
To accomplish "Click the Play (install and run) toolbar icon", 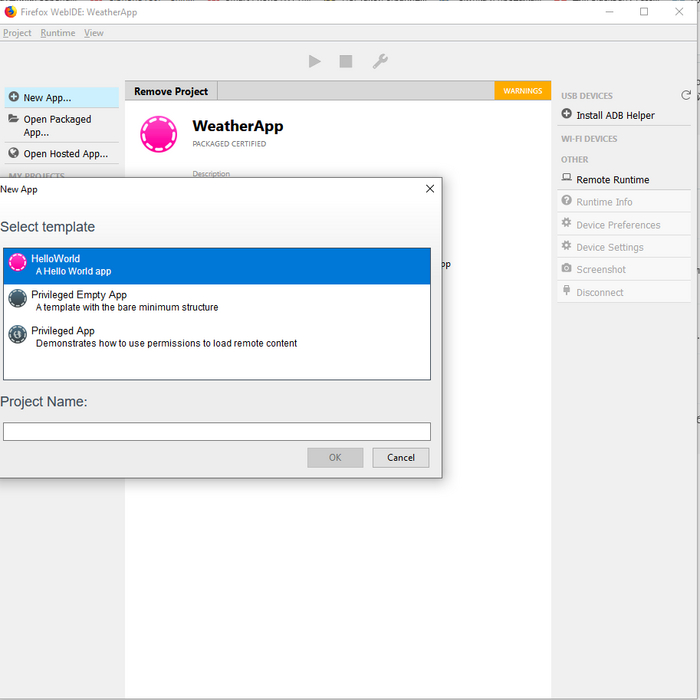I will pyautogui.click(x=314, y=61).
